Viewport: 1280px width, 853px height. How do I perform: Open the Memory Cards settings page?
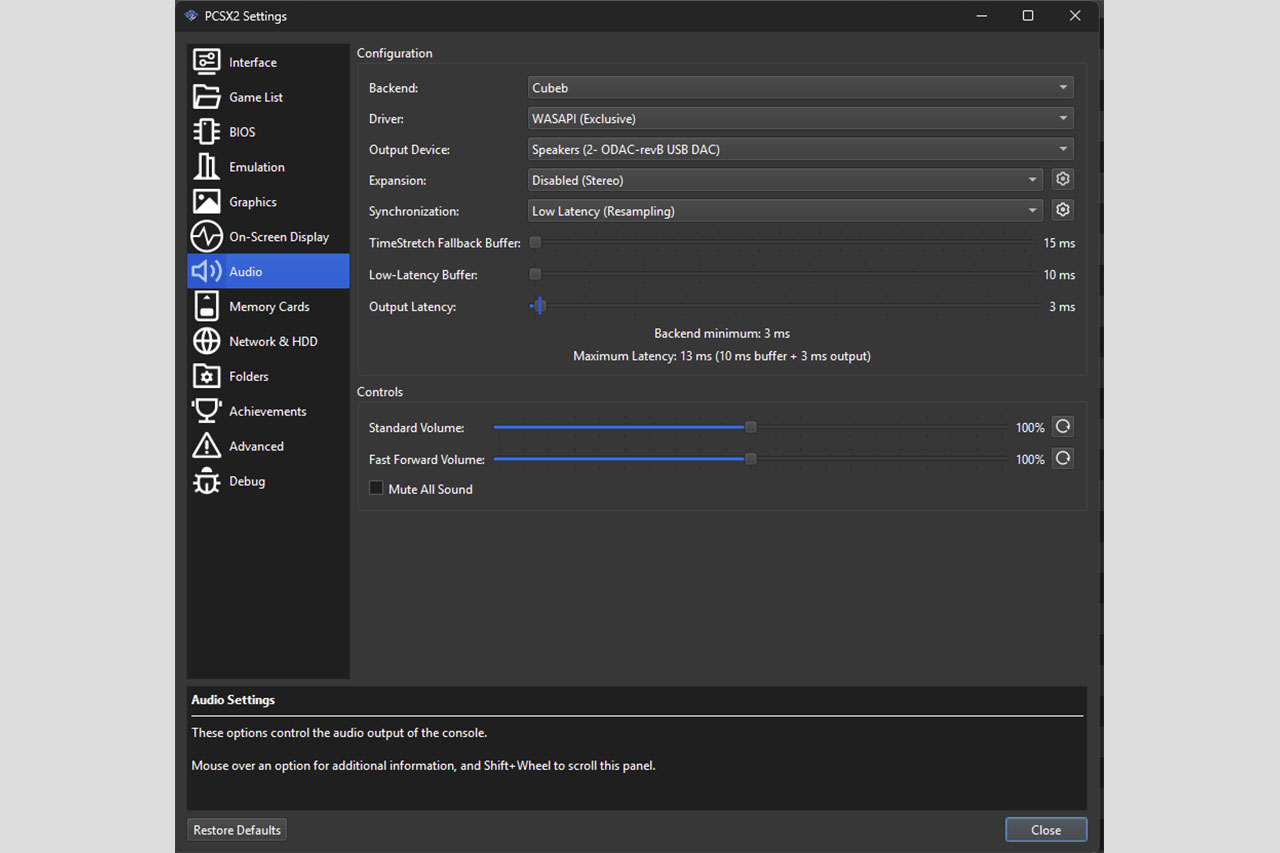[x=268, y=307]
